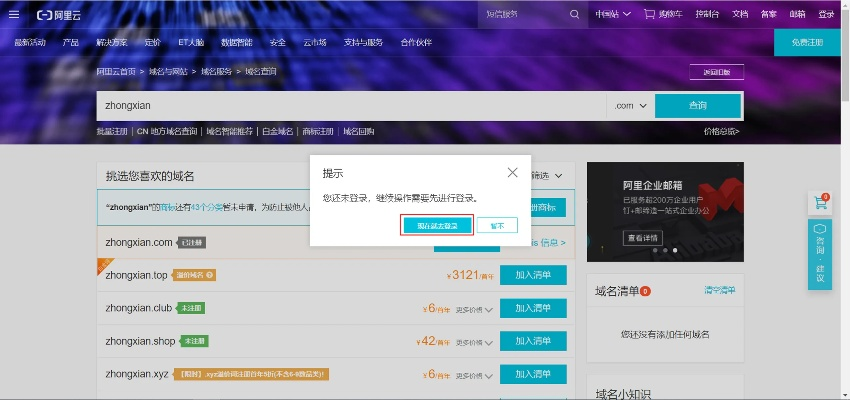Open the 批量注册 link

[x=112, y=131]
